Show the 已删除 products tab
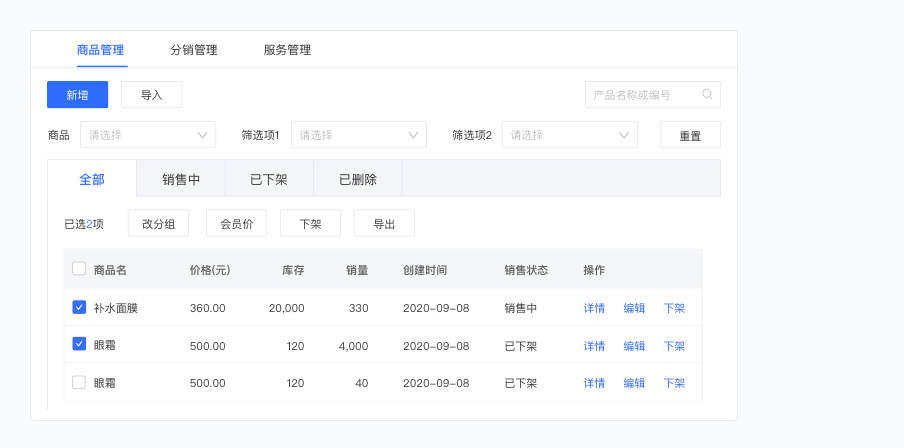This screenshot has width=904, height=448. [x=357, y=180]
